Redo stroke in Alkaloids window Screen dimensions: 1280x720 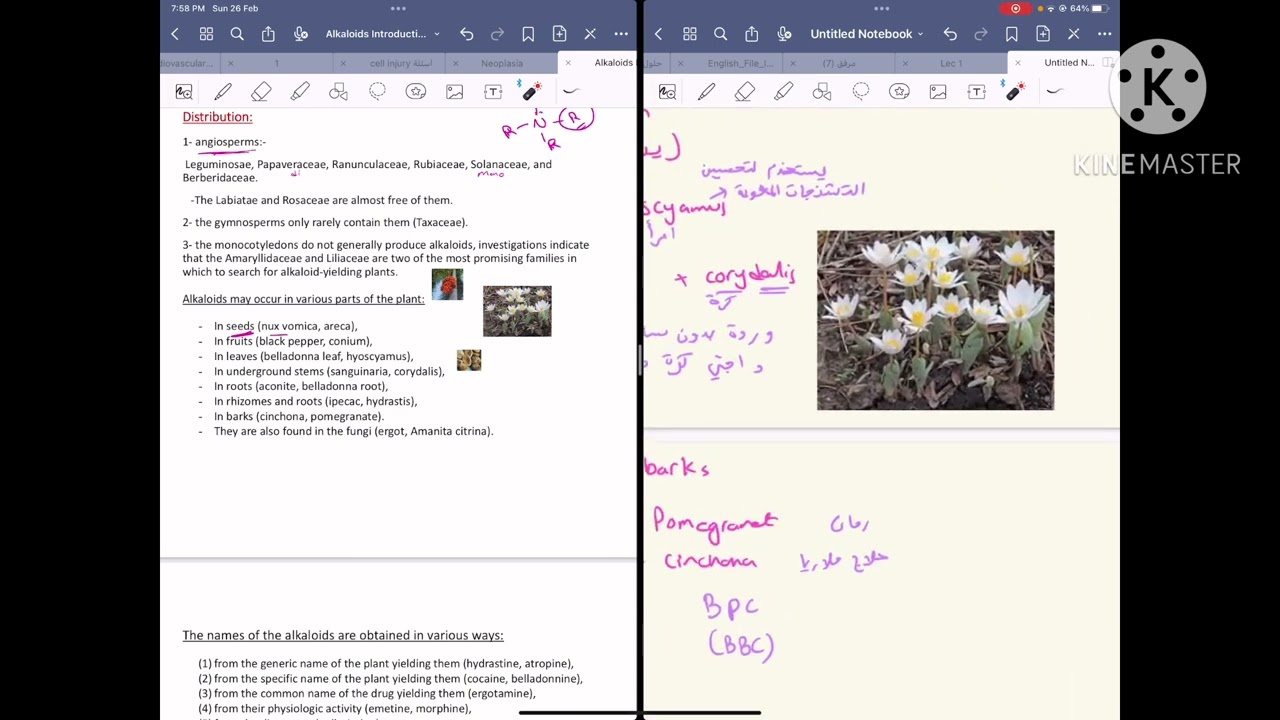coord(498,34)
